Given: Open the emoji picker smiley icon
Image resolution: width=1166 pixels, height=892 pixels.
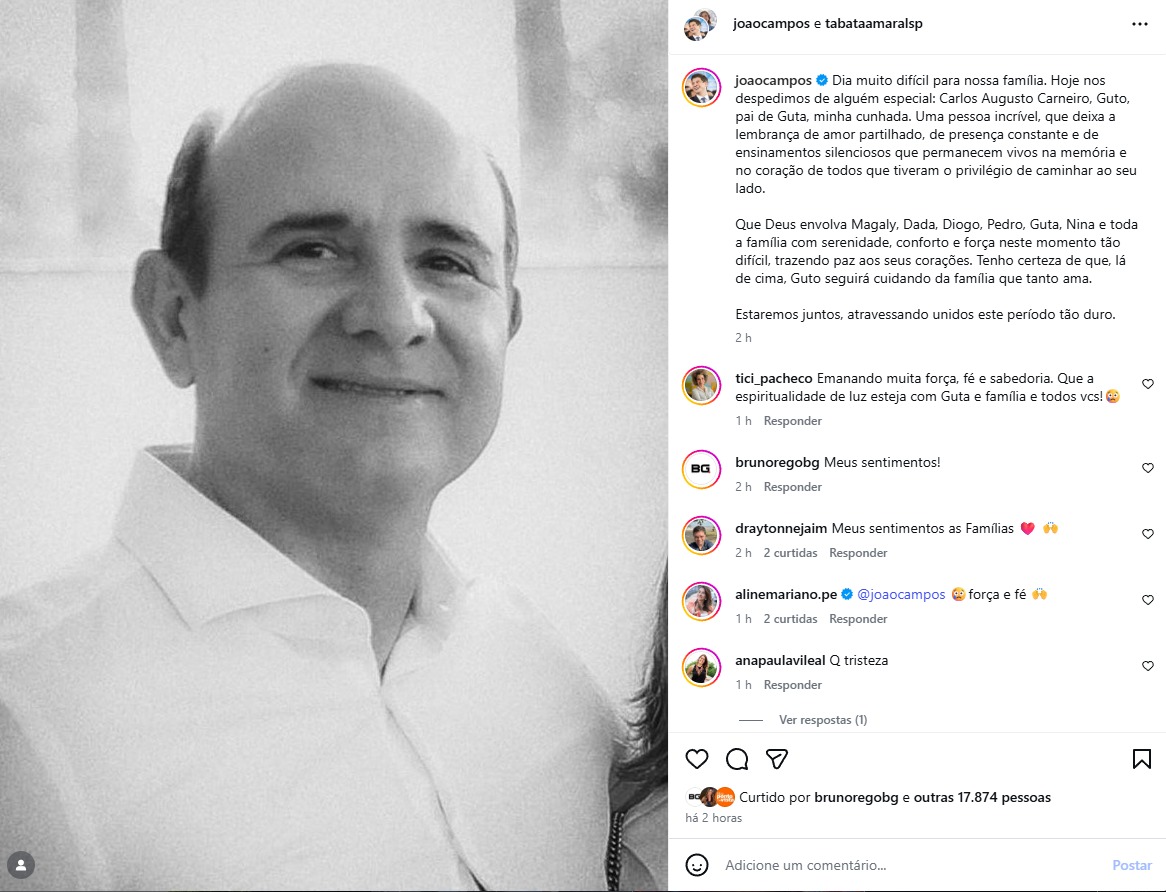Looking at the screenshot, I should point(697,865).
